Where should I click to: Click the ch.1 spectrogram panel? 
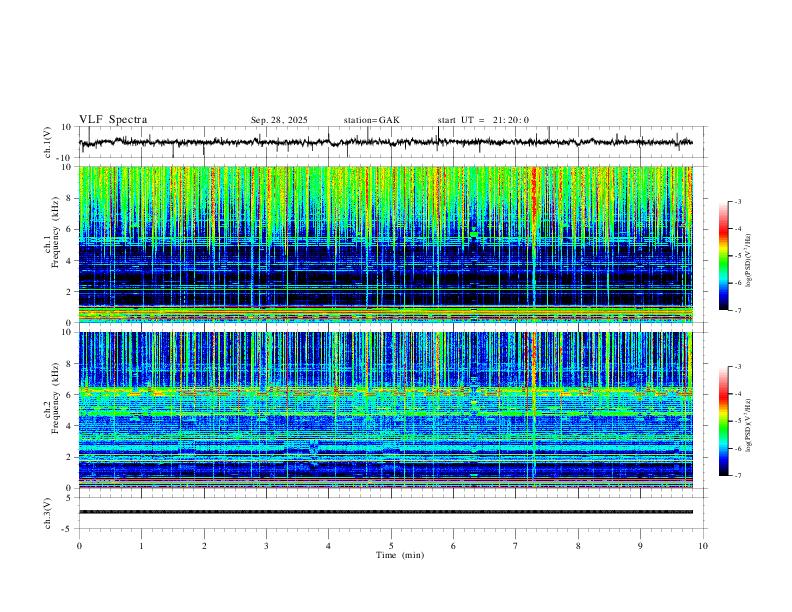click(386, 244)
